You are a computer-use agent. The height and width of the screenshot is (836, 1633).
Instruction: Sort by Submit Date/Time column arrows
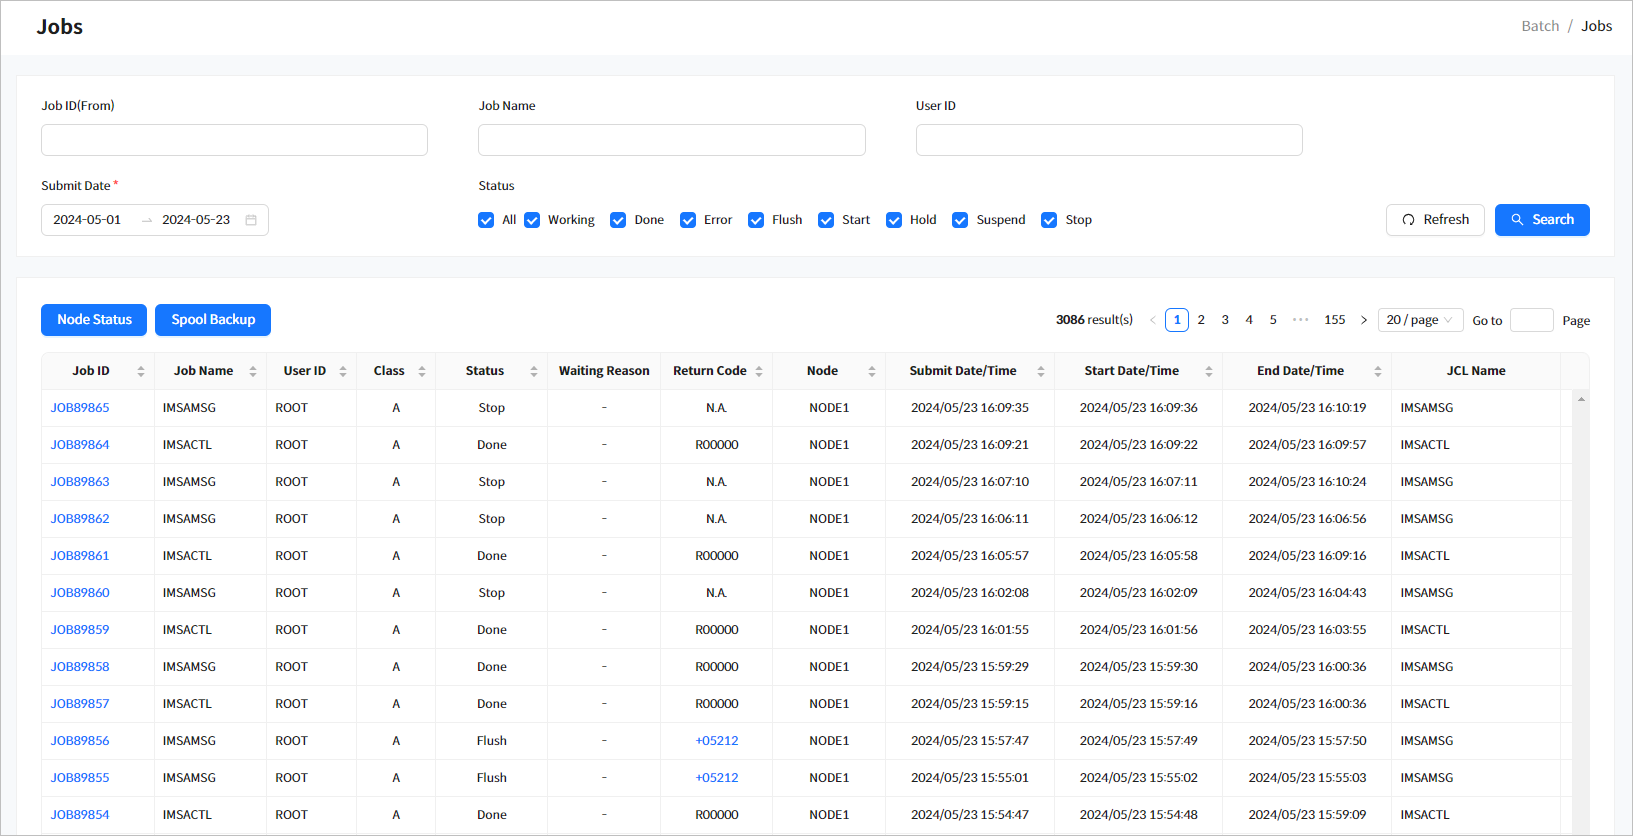pos(1041,371)
